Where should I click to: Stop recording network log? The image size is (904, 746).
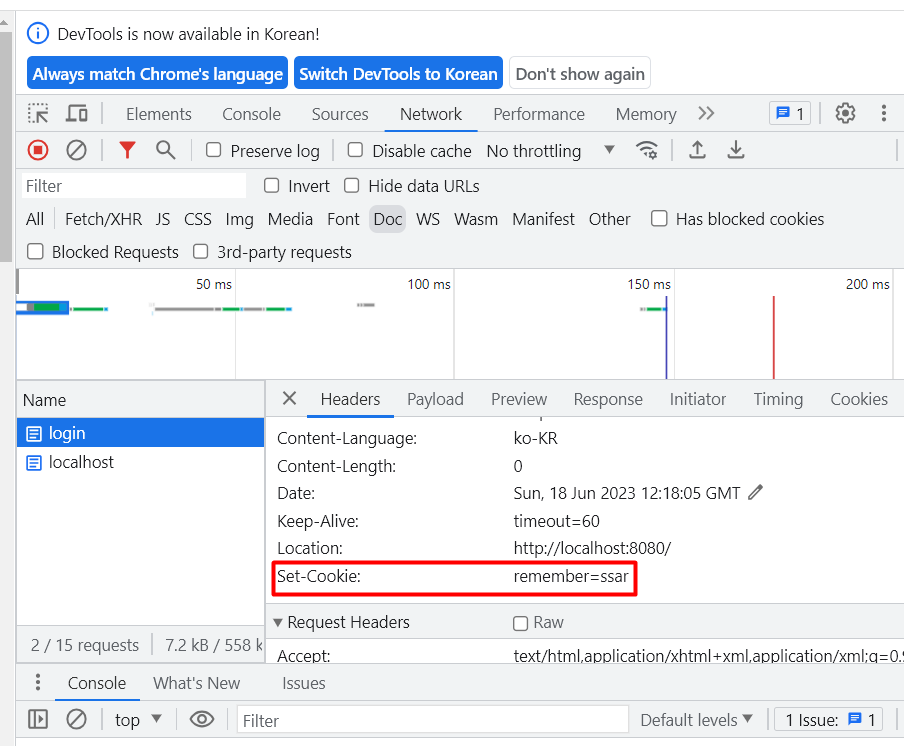pyautogui.click(x=38, y=150)
